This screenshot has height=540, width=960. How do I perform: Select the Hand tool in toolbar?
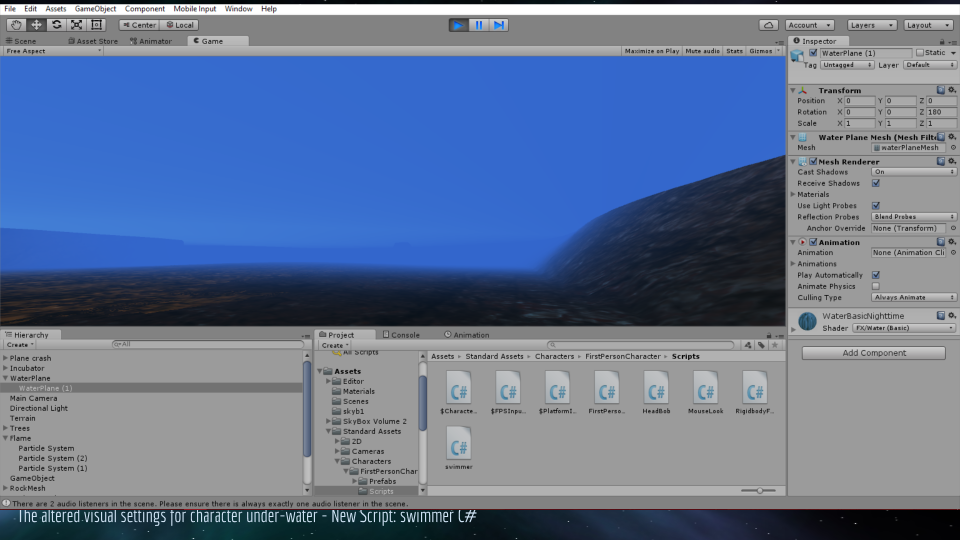click(16, 25)
